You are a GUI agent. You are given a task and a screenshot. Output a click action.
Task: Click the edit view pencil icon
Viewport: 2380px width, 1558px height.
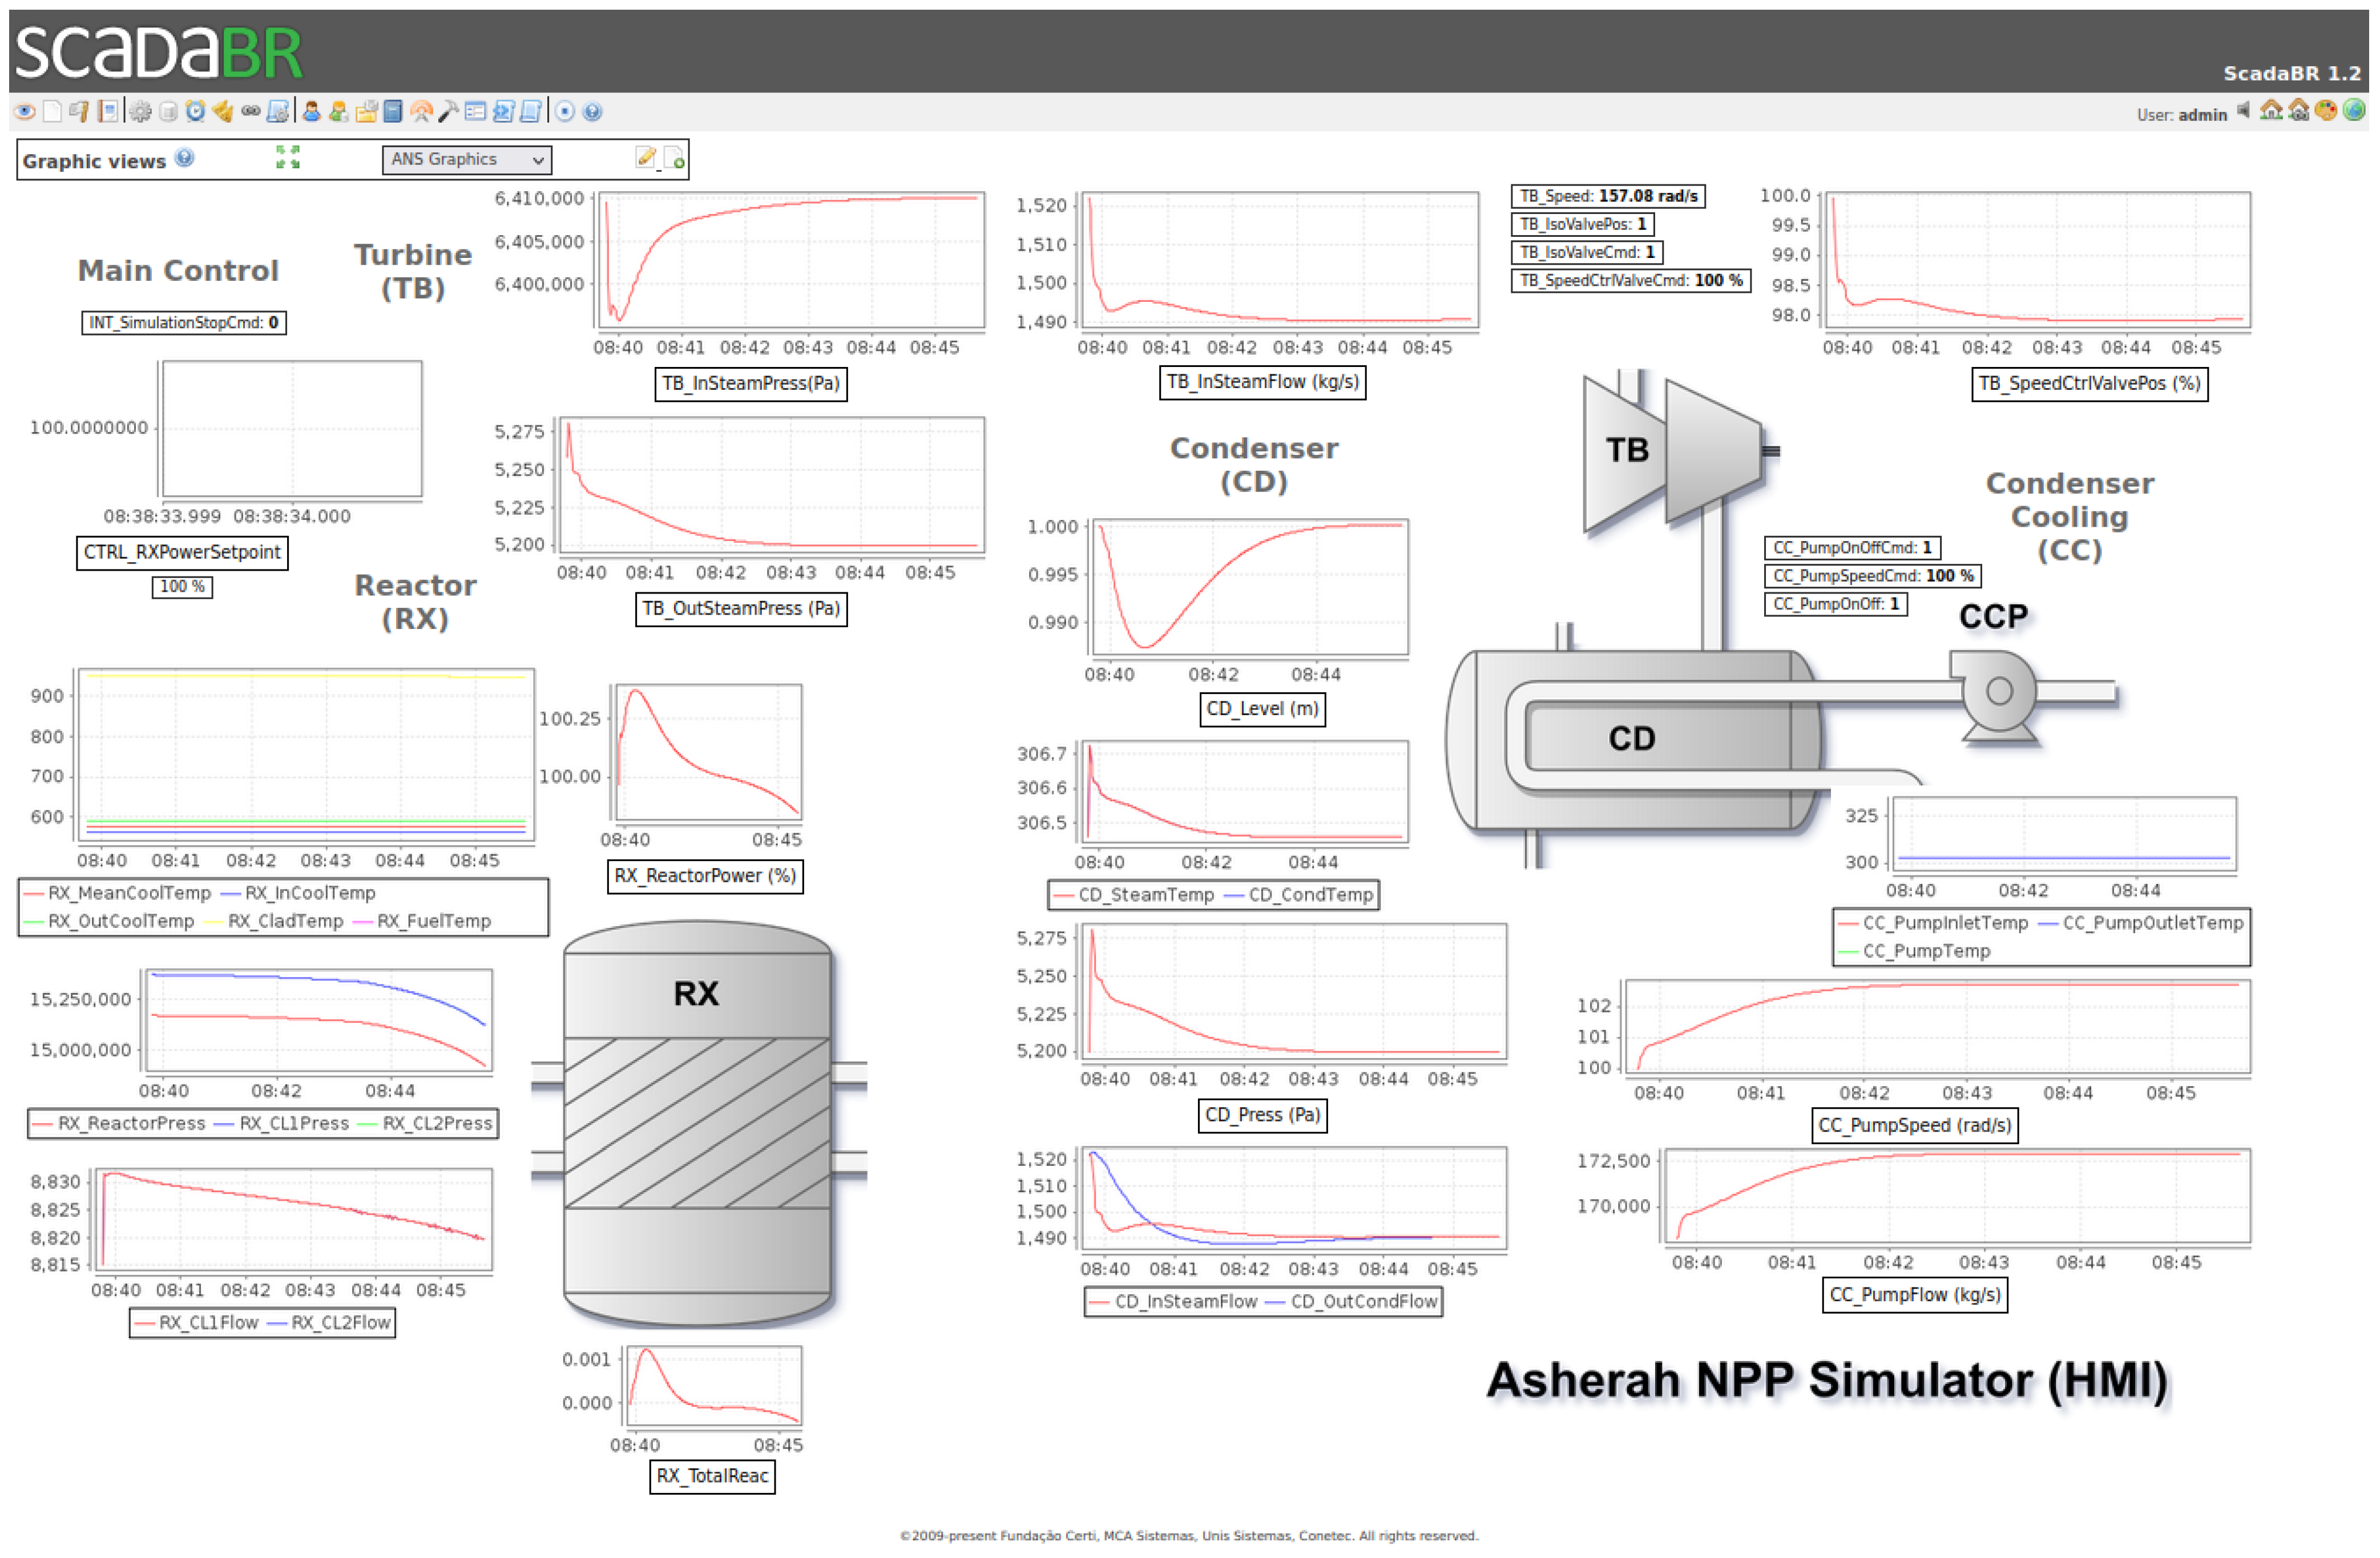pyautogui.click(x=645, y=158)
